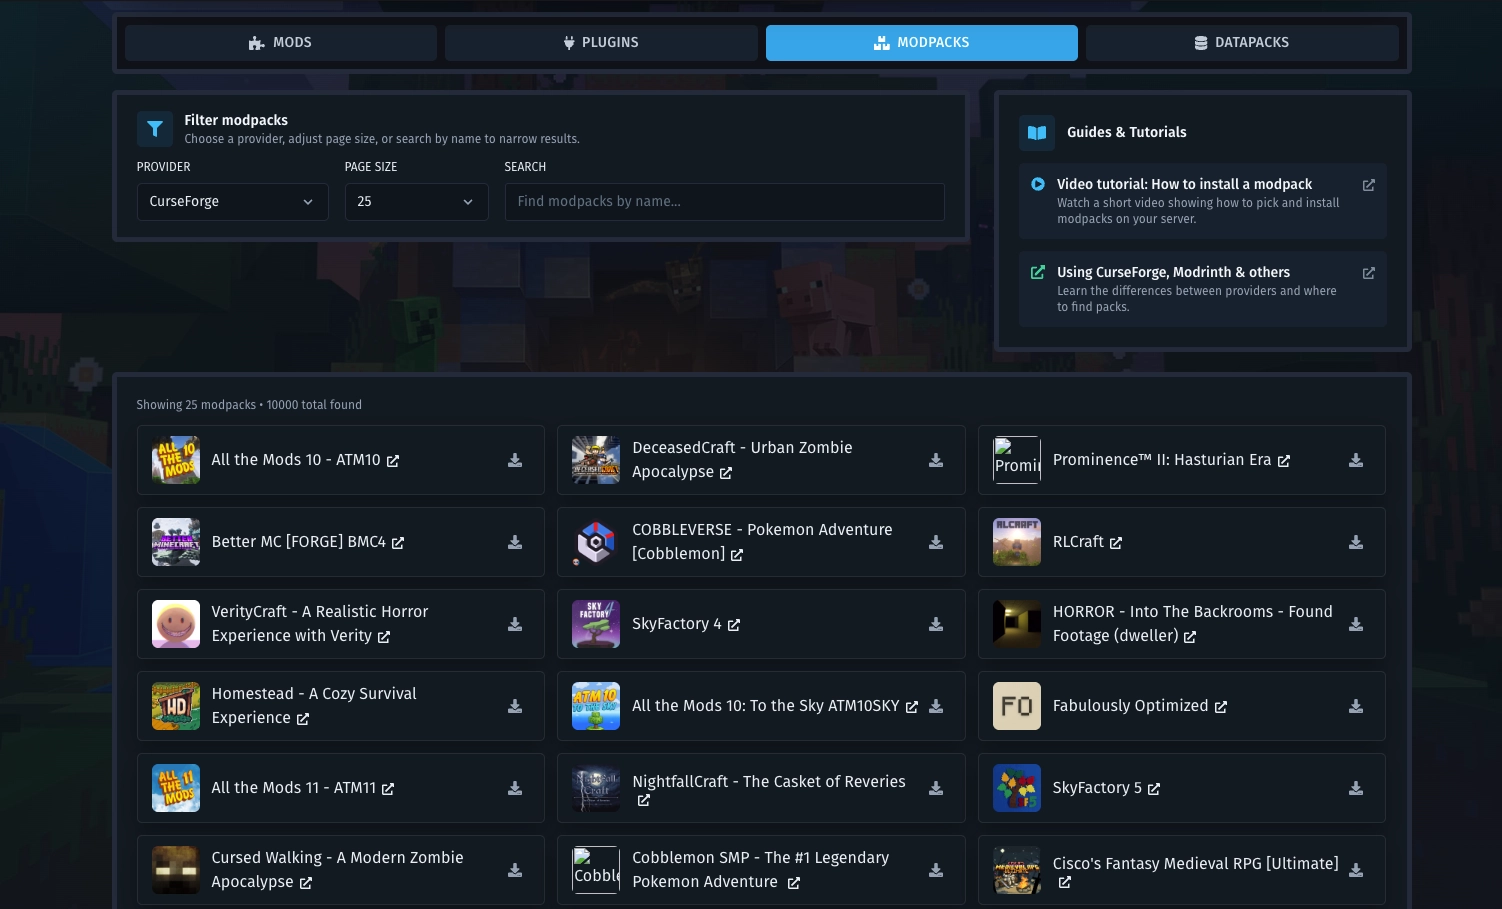Click the RLCraft modpack thumbnail
Screen dimensions: 1502x909
tap(1017, 542)
